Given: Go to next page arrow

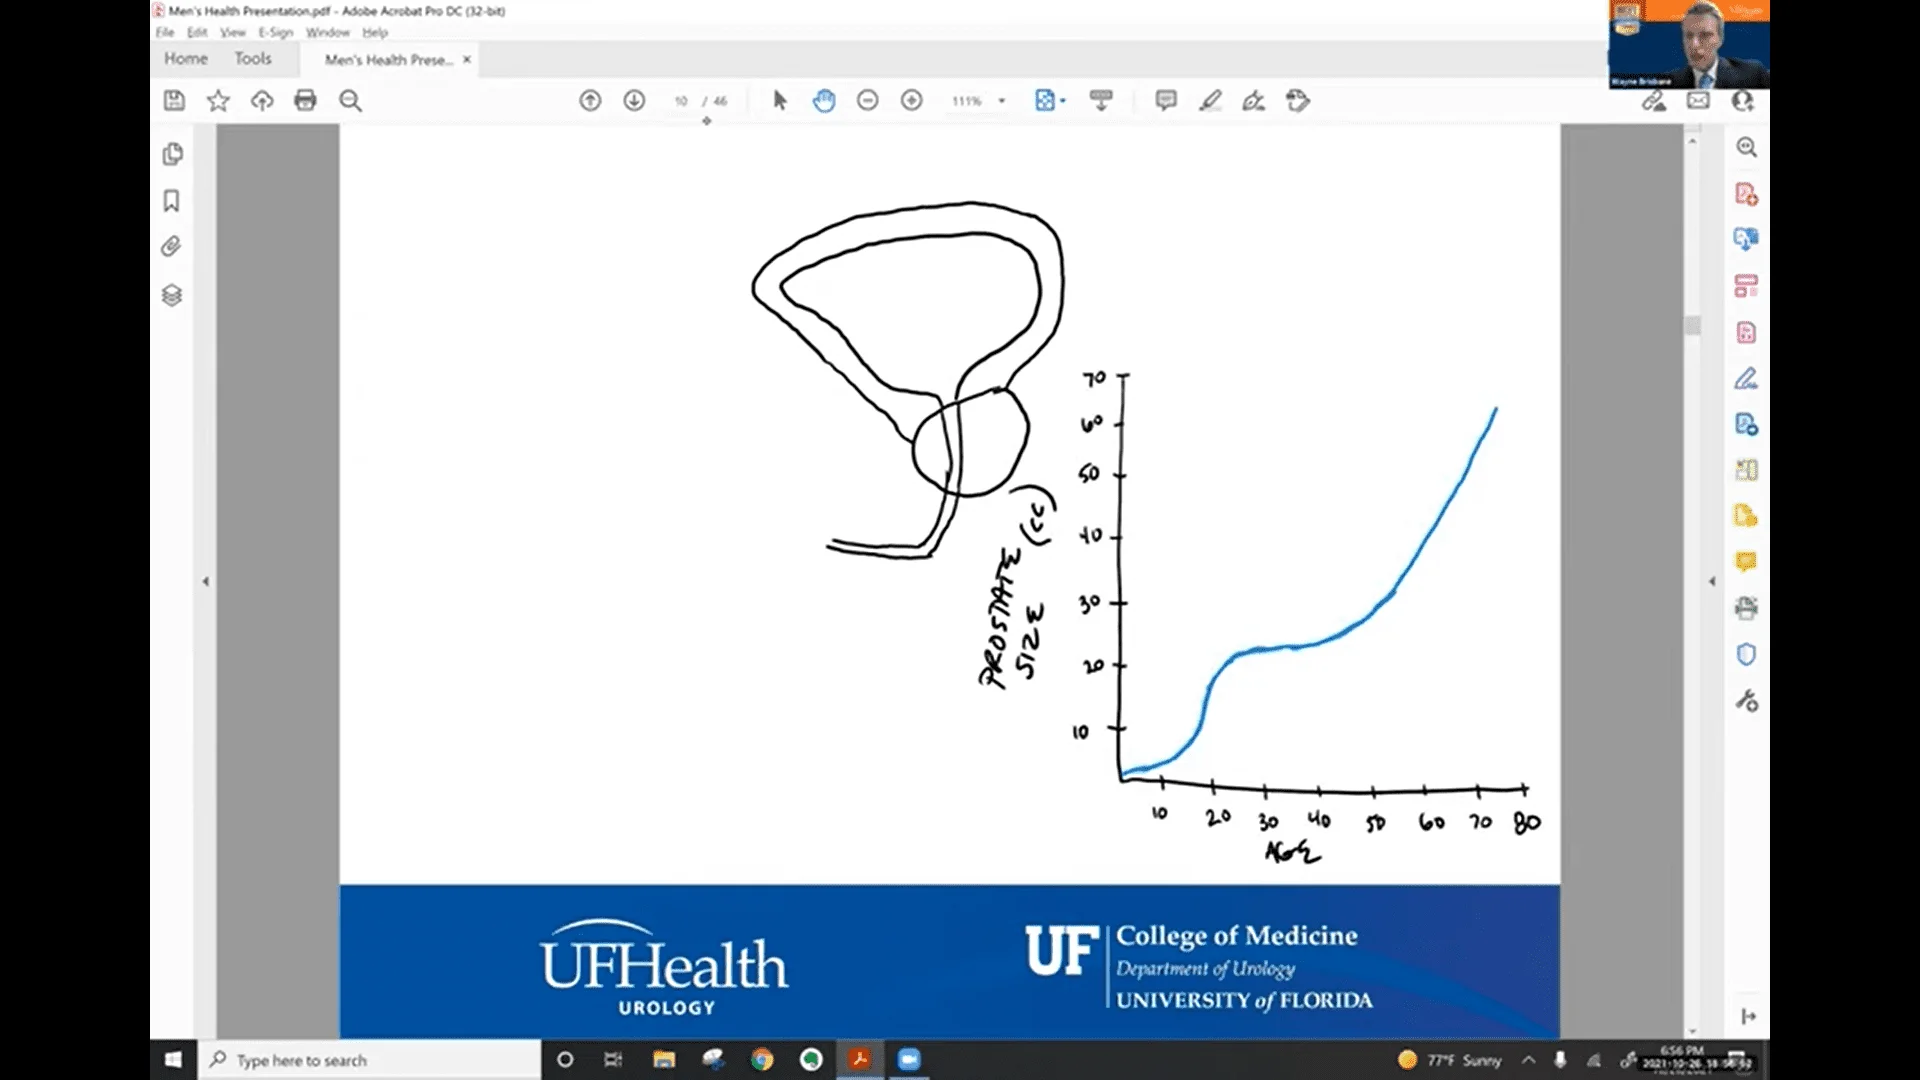Looking at the screenshot, I should tap(634, 100).
